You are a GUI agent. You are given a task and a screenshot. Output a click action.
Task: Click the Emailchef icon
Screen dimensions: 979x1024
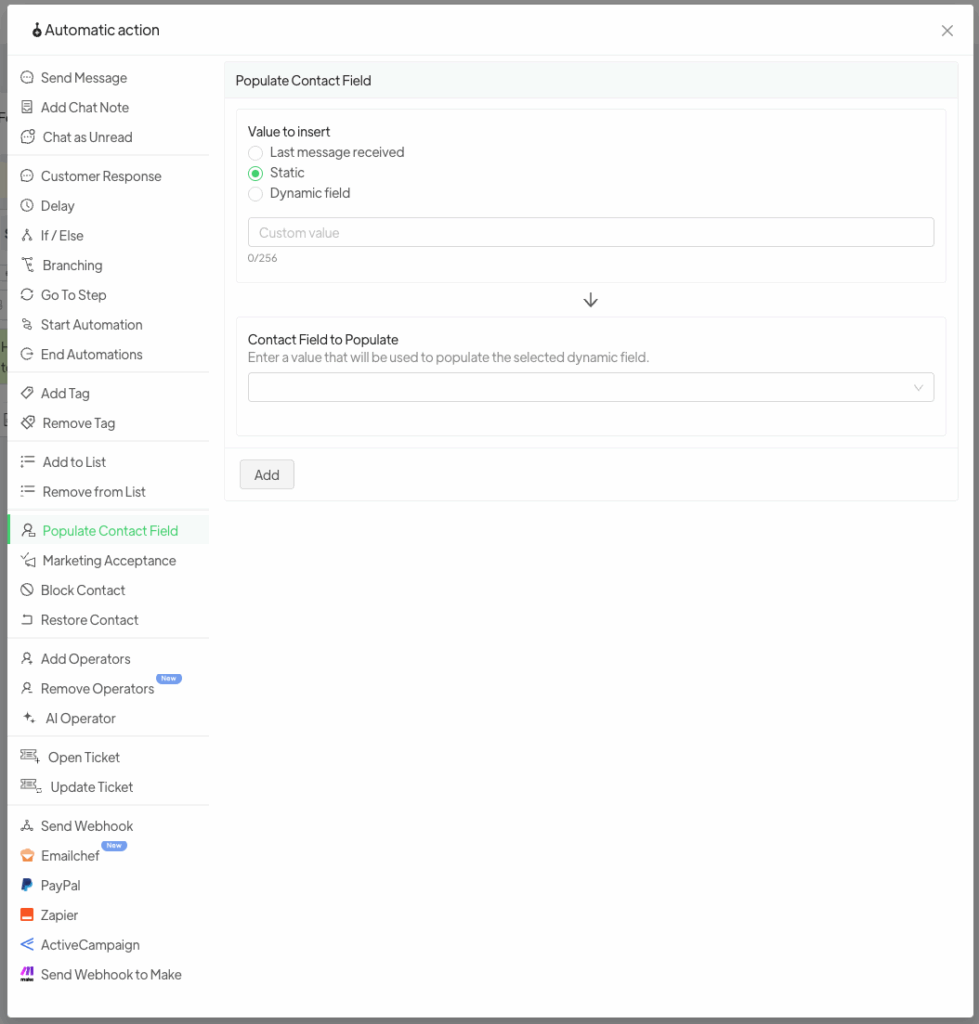(x=27, y=856)
